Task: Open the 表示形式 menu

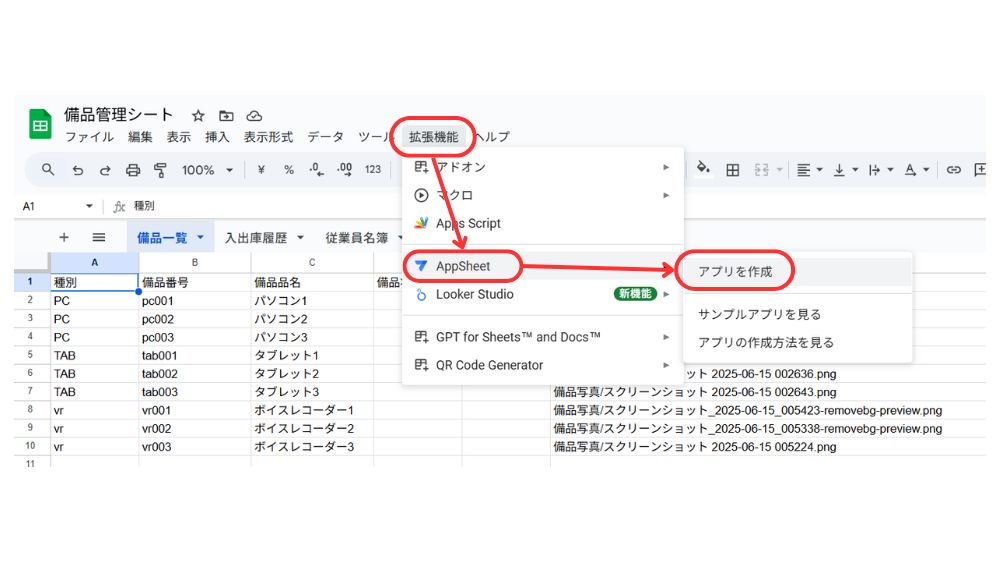Action: click(x=268, y=137)
